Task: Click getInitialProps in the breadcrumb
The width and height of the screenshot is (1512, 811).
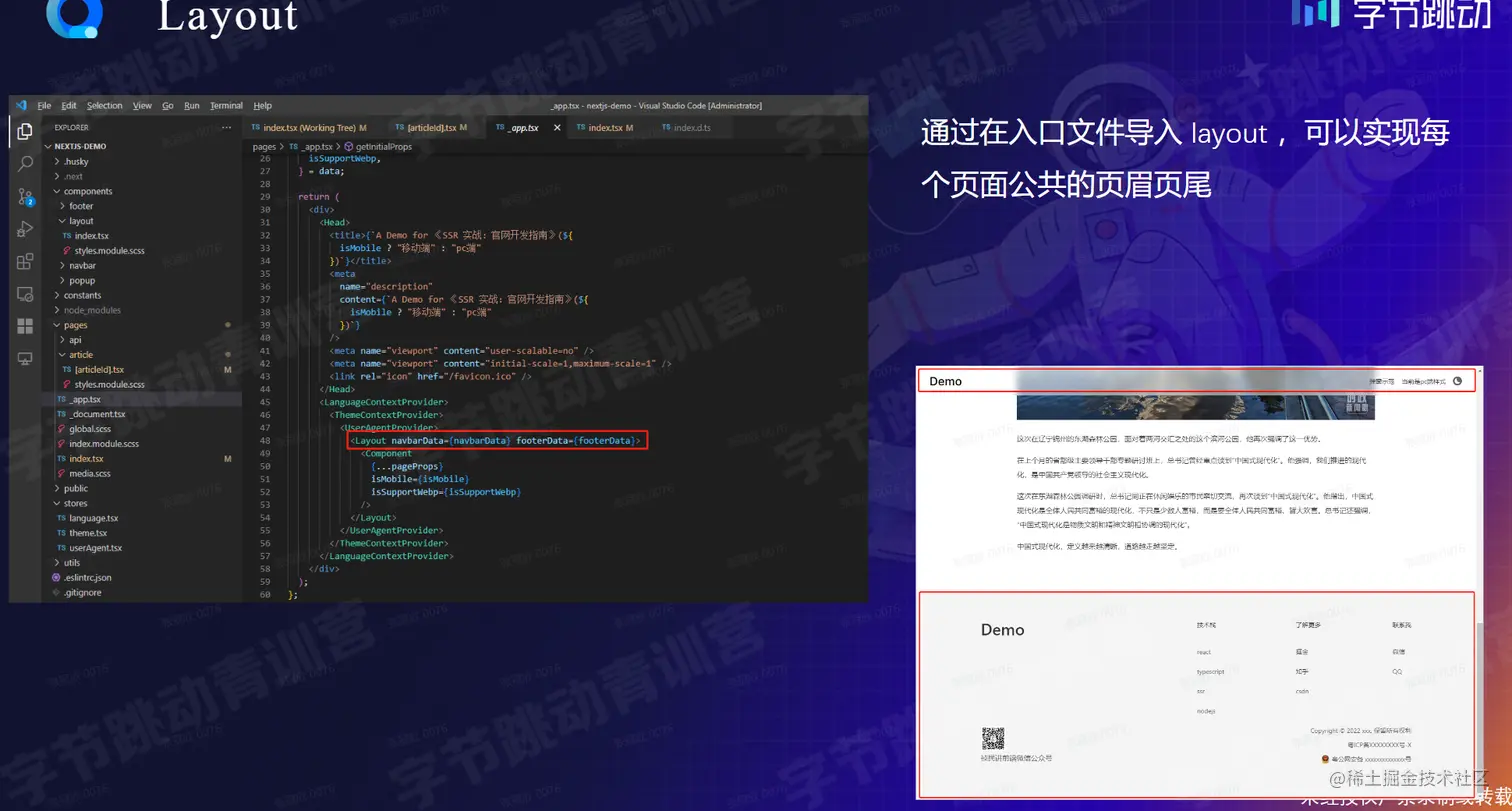Action: (x=383, y=146)
